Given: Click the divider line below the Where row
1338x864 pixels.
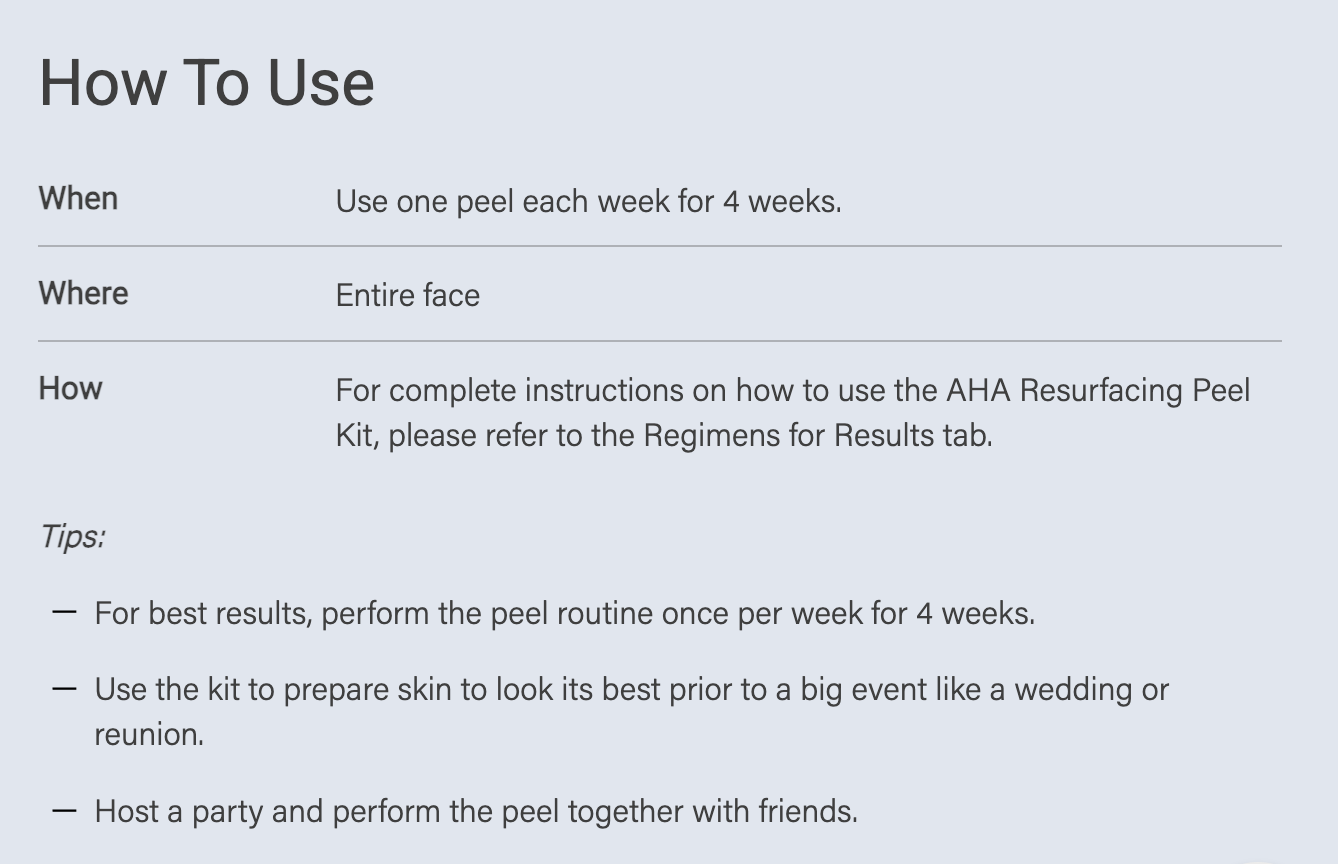Looking at the screenshot, I should [660, 341].
